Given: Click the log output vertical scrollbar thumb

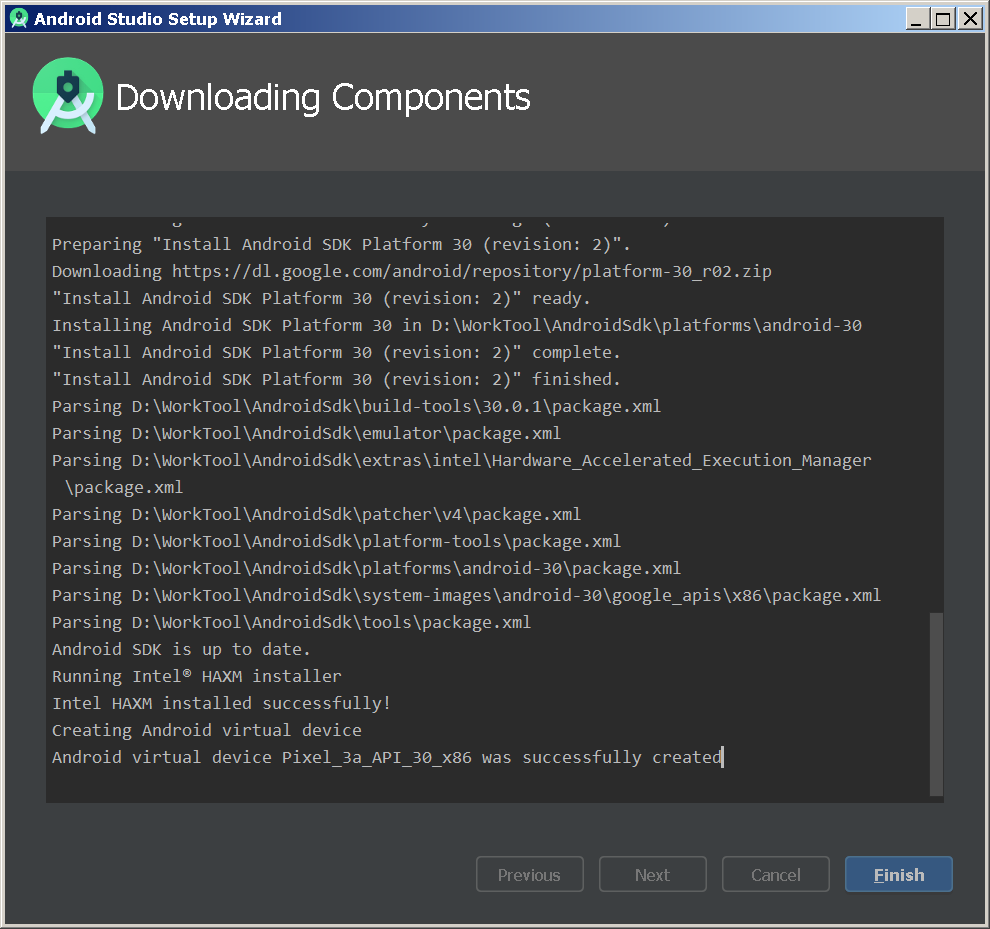Looking at the screenshot, I should (936, 704).
